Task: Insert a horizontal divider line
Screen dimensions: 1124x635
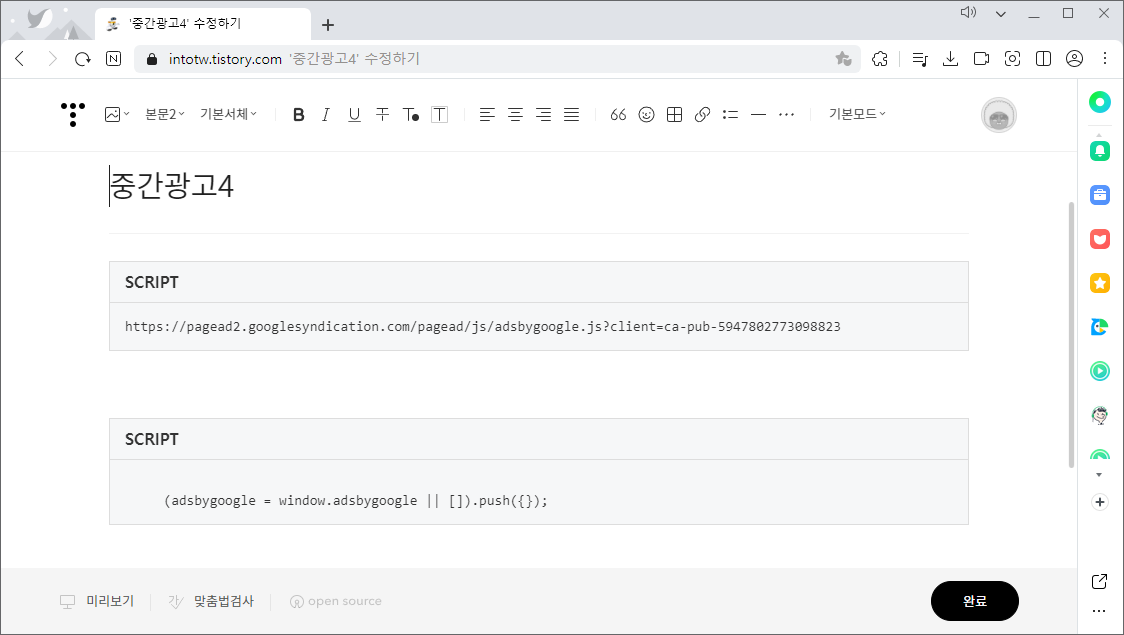Action: [758, 115]
